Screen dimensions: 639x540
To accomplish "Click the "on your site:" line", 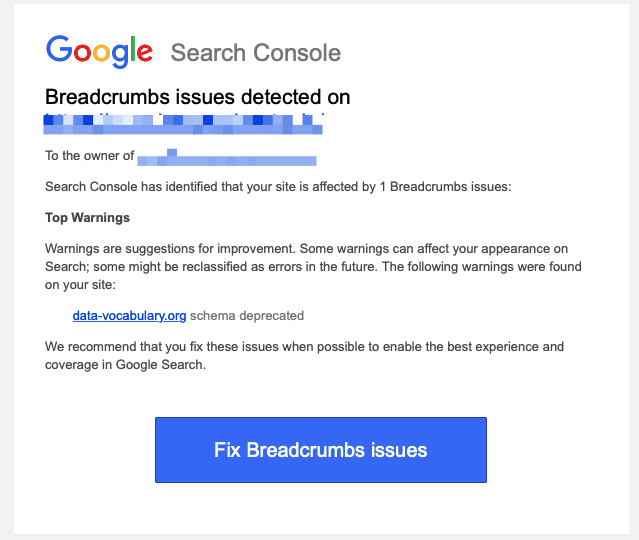I will point(81,285).
